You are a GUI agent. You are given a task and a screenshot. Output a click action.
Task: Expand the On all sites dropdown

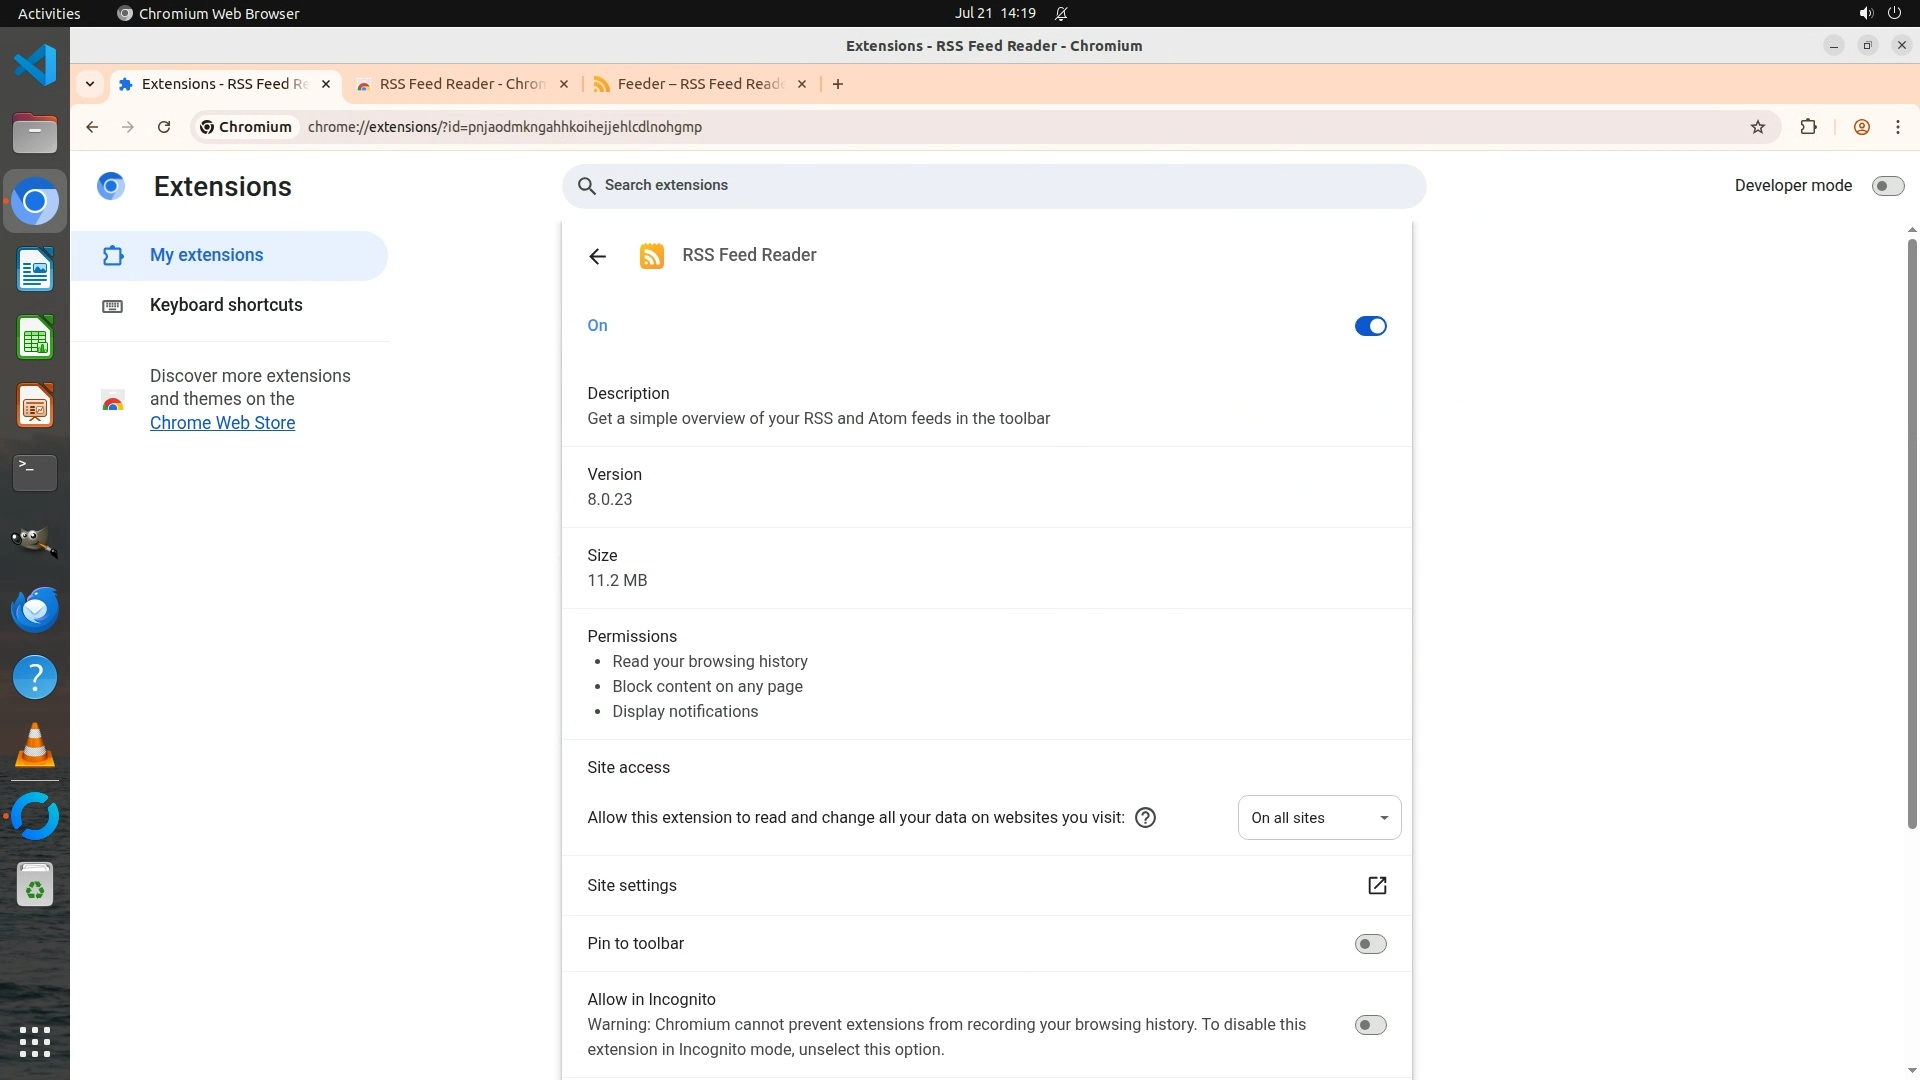click(1318, 818)
